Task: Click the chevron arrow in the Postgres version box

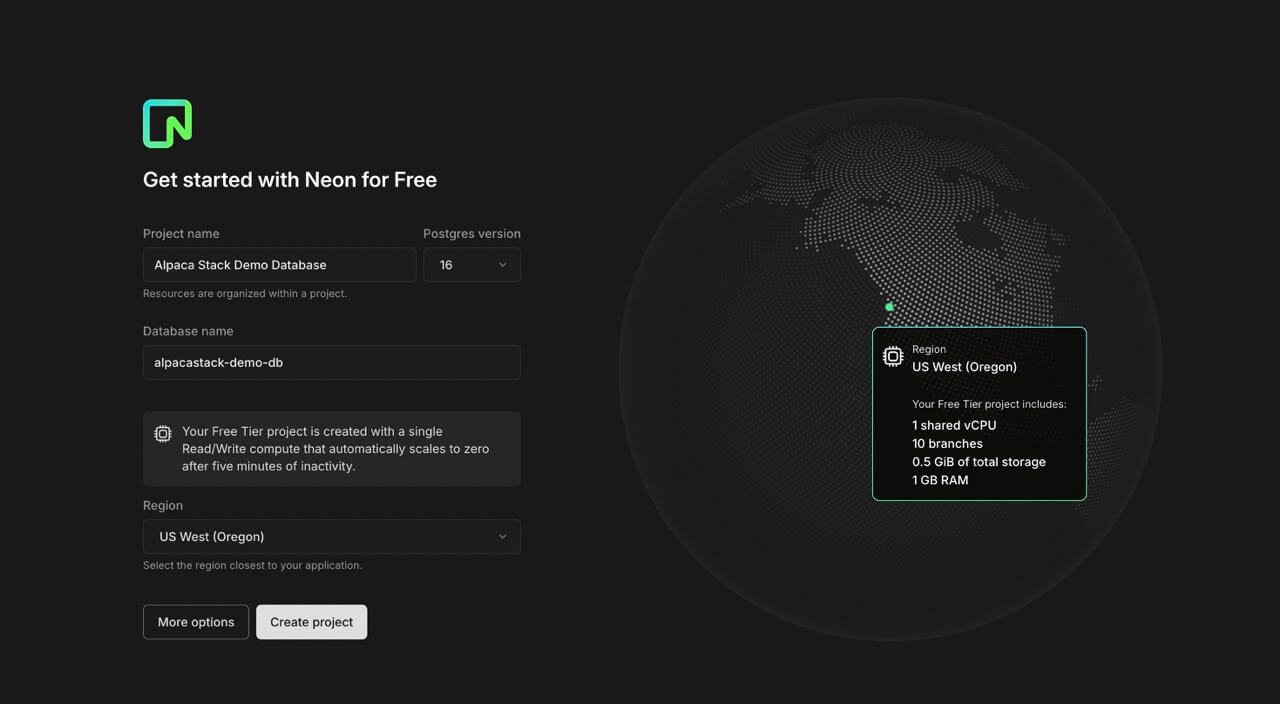Action: pos(502,265)
